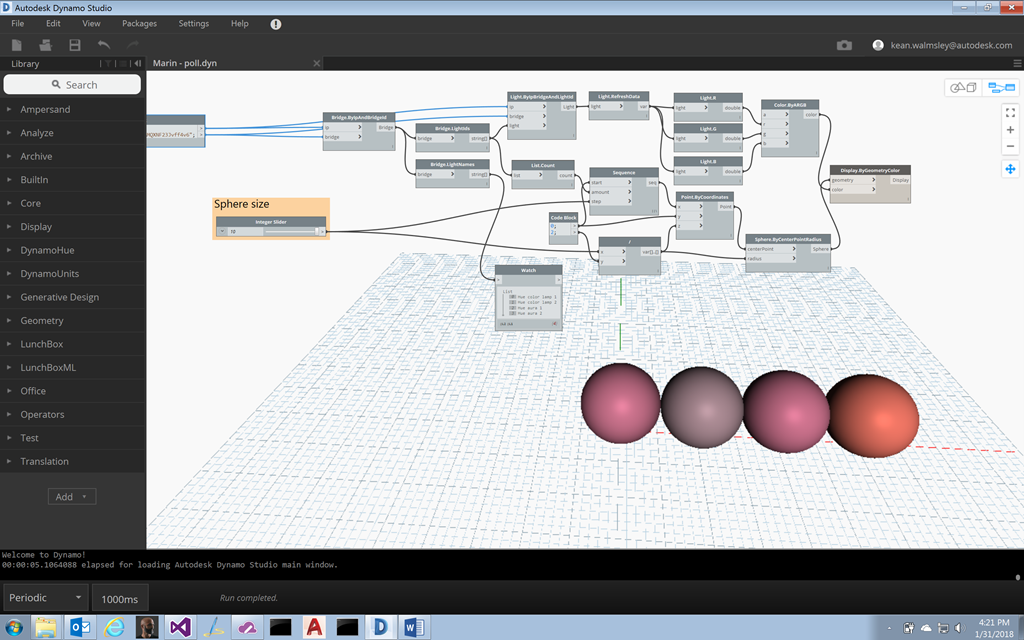Click the Open file toolbar icon
1024x640 pixels.
pyautogui.click(x=45, y=45)
